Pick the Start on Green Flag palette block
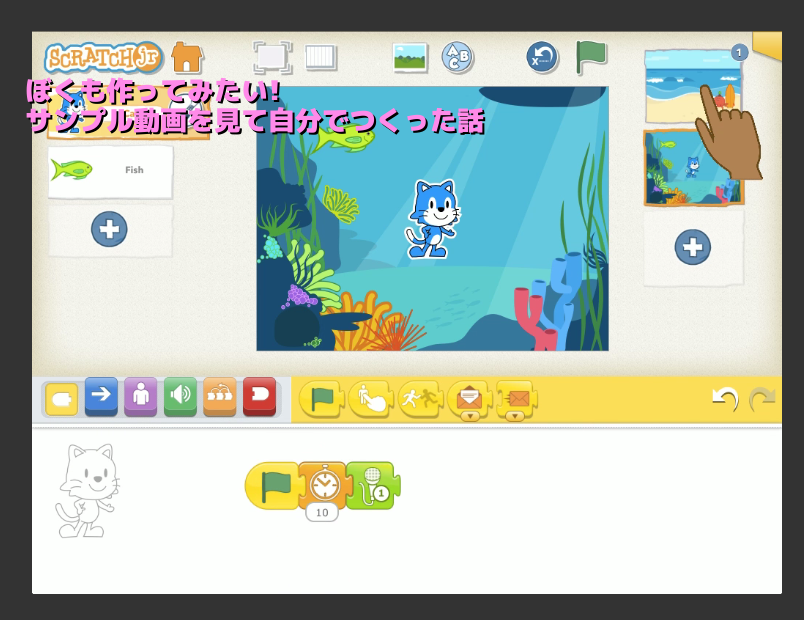The width and height of the screenshot is (804, 620). pos(321,398)
